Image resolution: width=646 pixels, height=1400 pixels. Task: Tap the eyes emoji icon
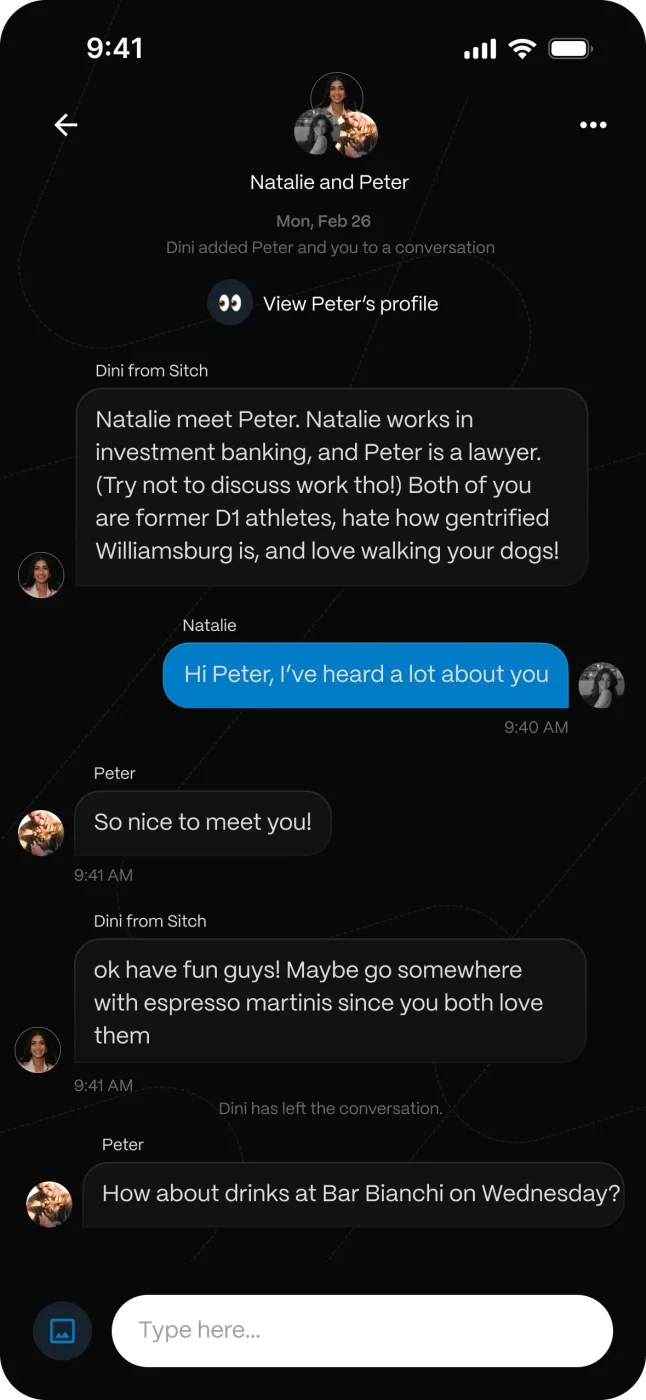tap(230, 303)
